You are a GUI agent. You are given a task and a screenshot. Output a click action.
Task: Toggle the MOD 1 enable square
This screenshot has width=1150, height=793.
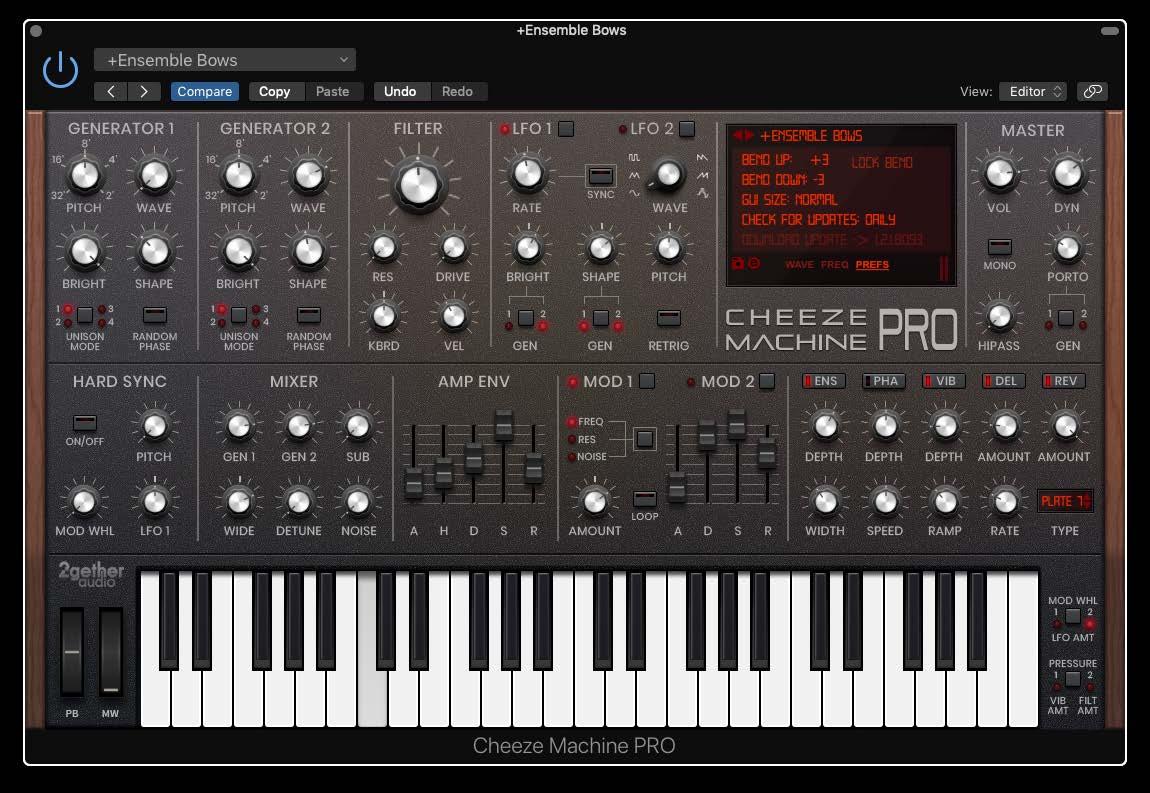point(647,381)
